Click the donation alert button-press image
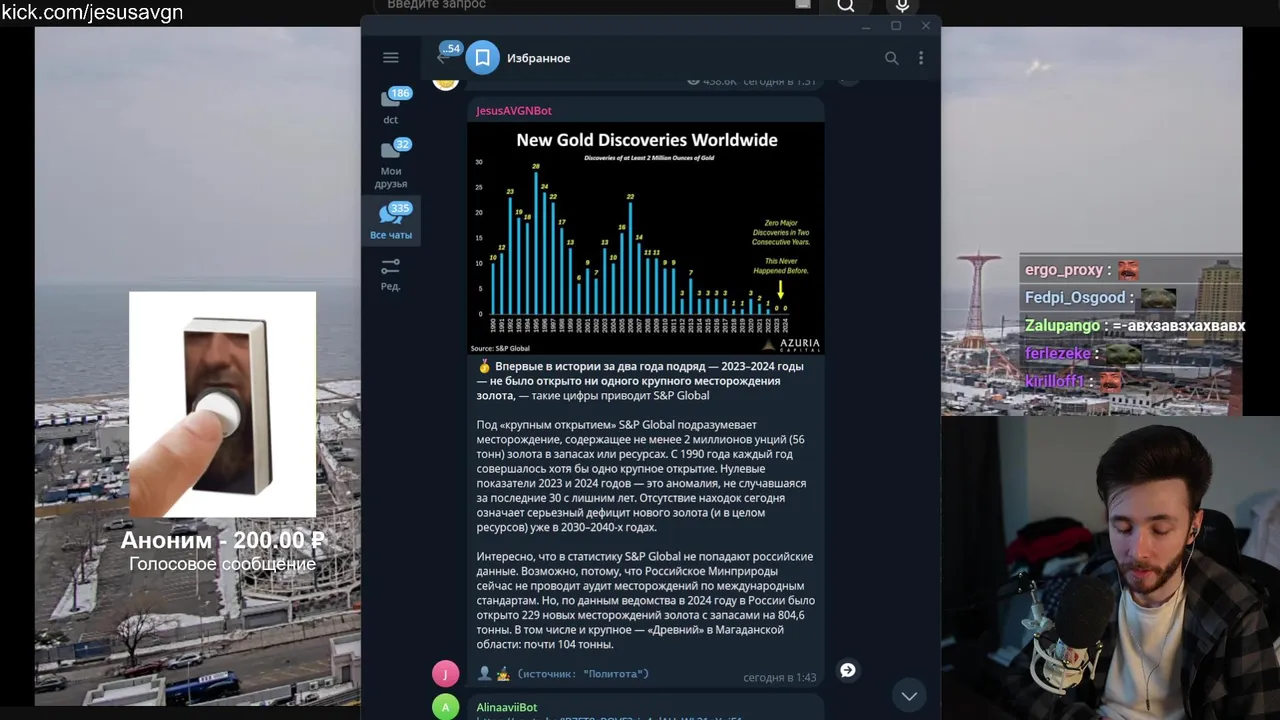This screenshot has width=1280, height=720. pos(222,404)
